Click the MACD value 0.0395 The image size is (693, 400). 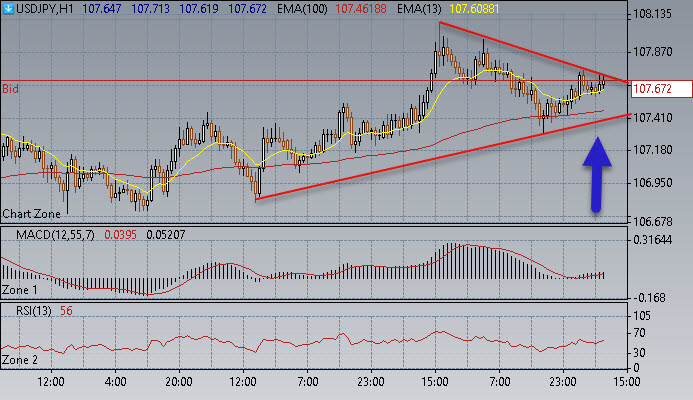[x=120, y=235]
